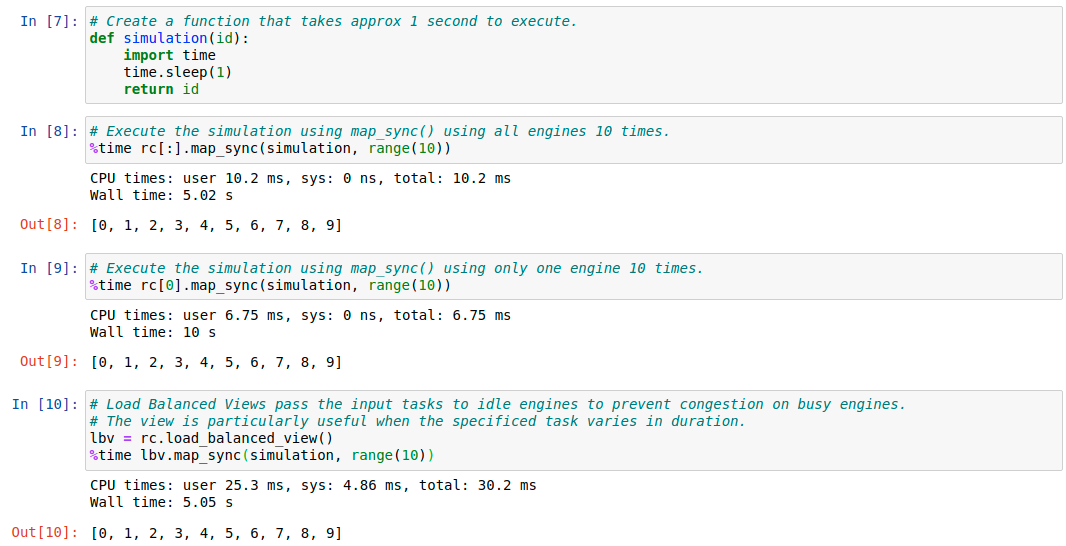Place cursor on time.sleep(1) line
The image size is (1066, 546).
177,72
